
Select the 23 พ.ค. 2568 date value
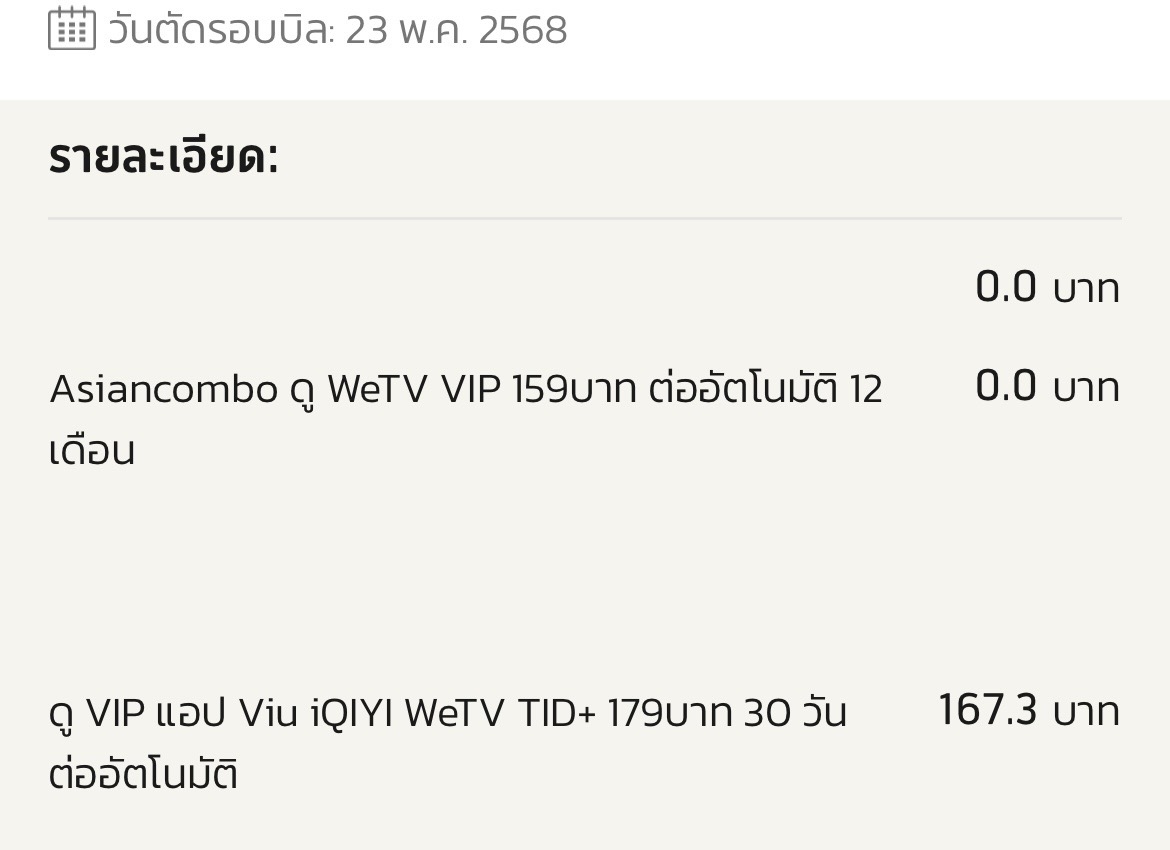pos(456,30)
